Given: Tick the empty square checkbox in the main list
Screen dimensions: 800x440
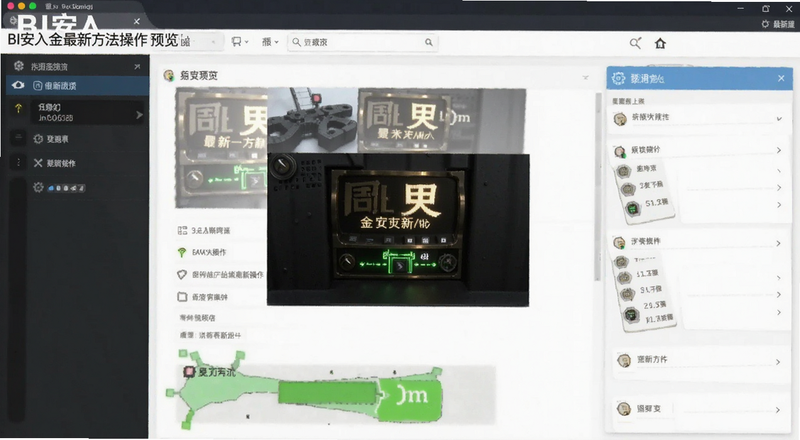Looking at the screenshot, I should pyautogui.click(x=182, y=297).
